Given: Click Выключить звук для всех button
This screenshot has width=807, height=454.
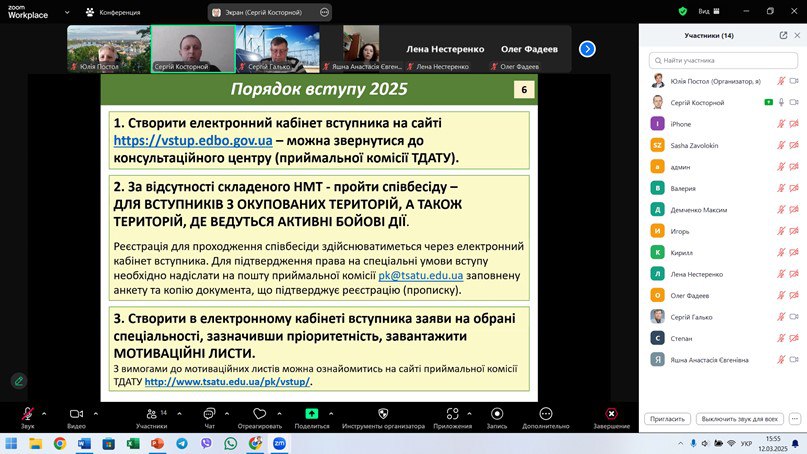Looking at the screenshot, I should click(740, 419).
